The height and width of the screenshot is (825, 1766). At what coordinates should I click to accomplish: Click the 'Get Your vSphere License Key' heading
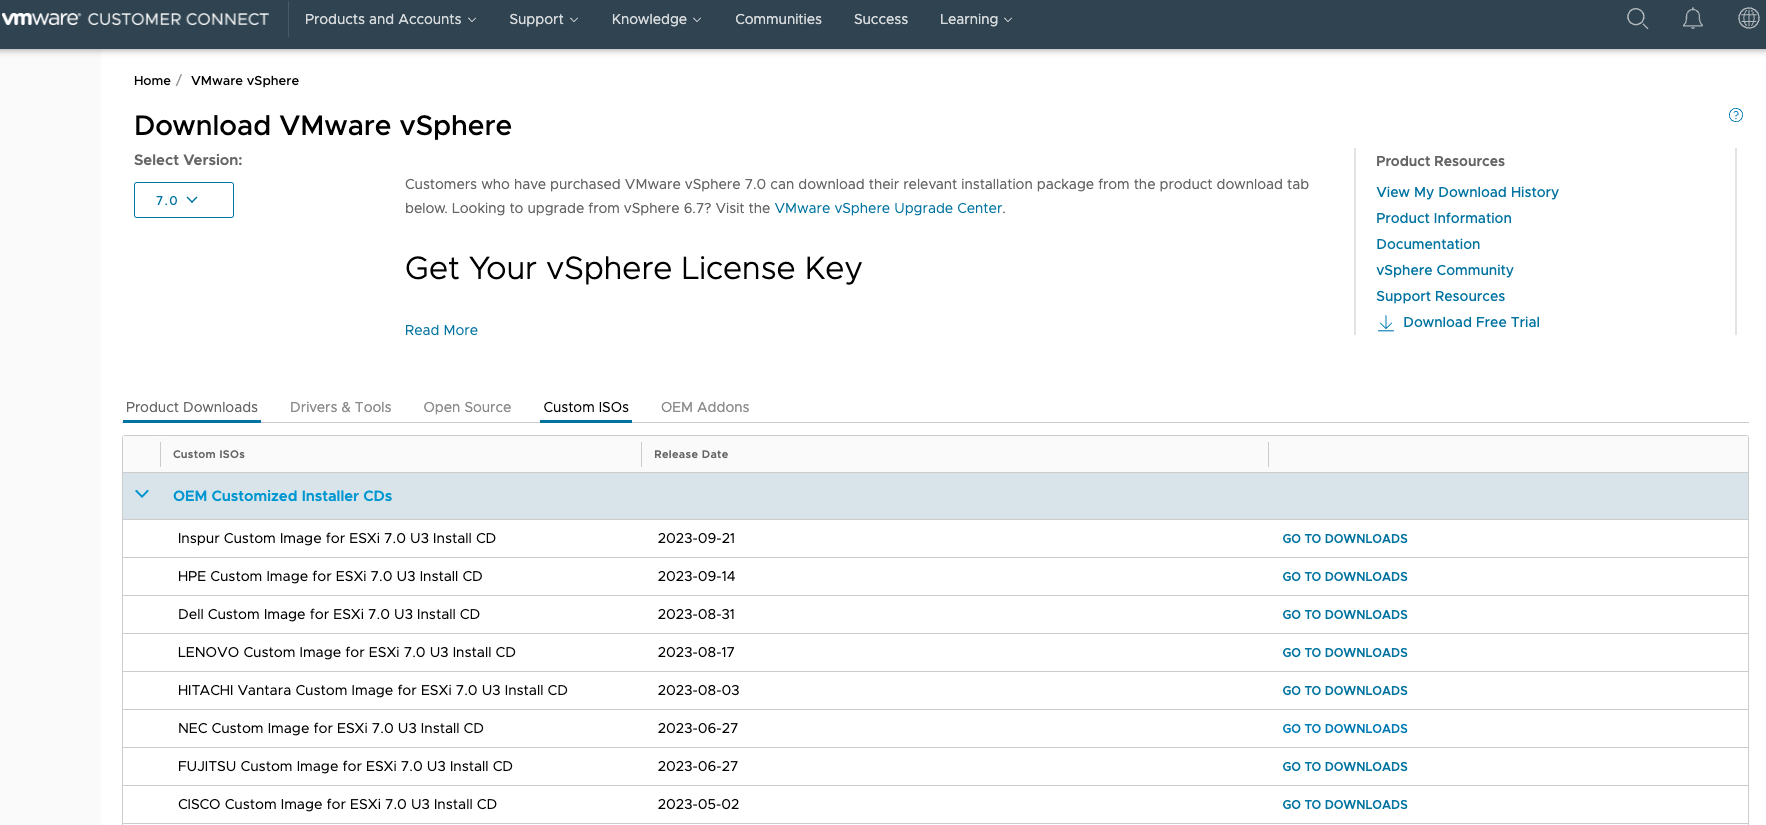click(x=633, y=268)
